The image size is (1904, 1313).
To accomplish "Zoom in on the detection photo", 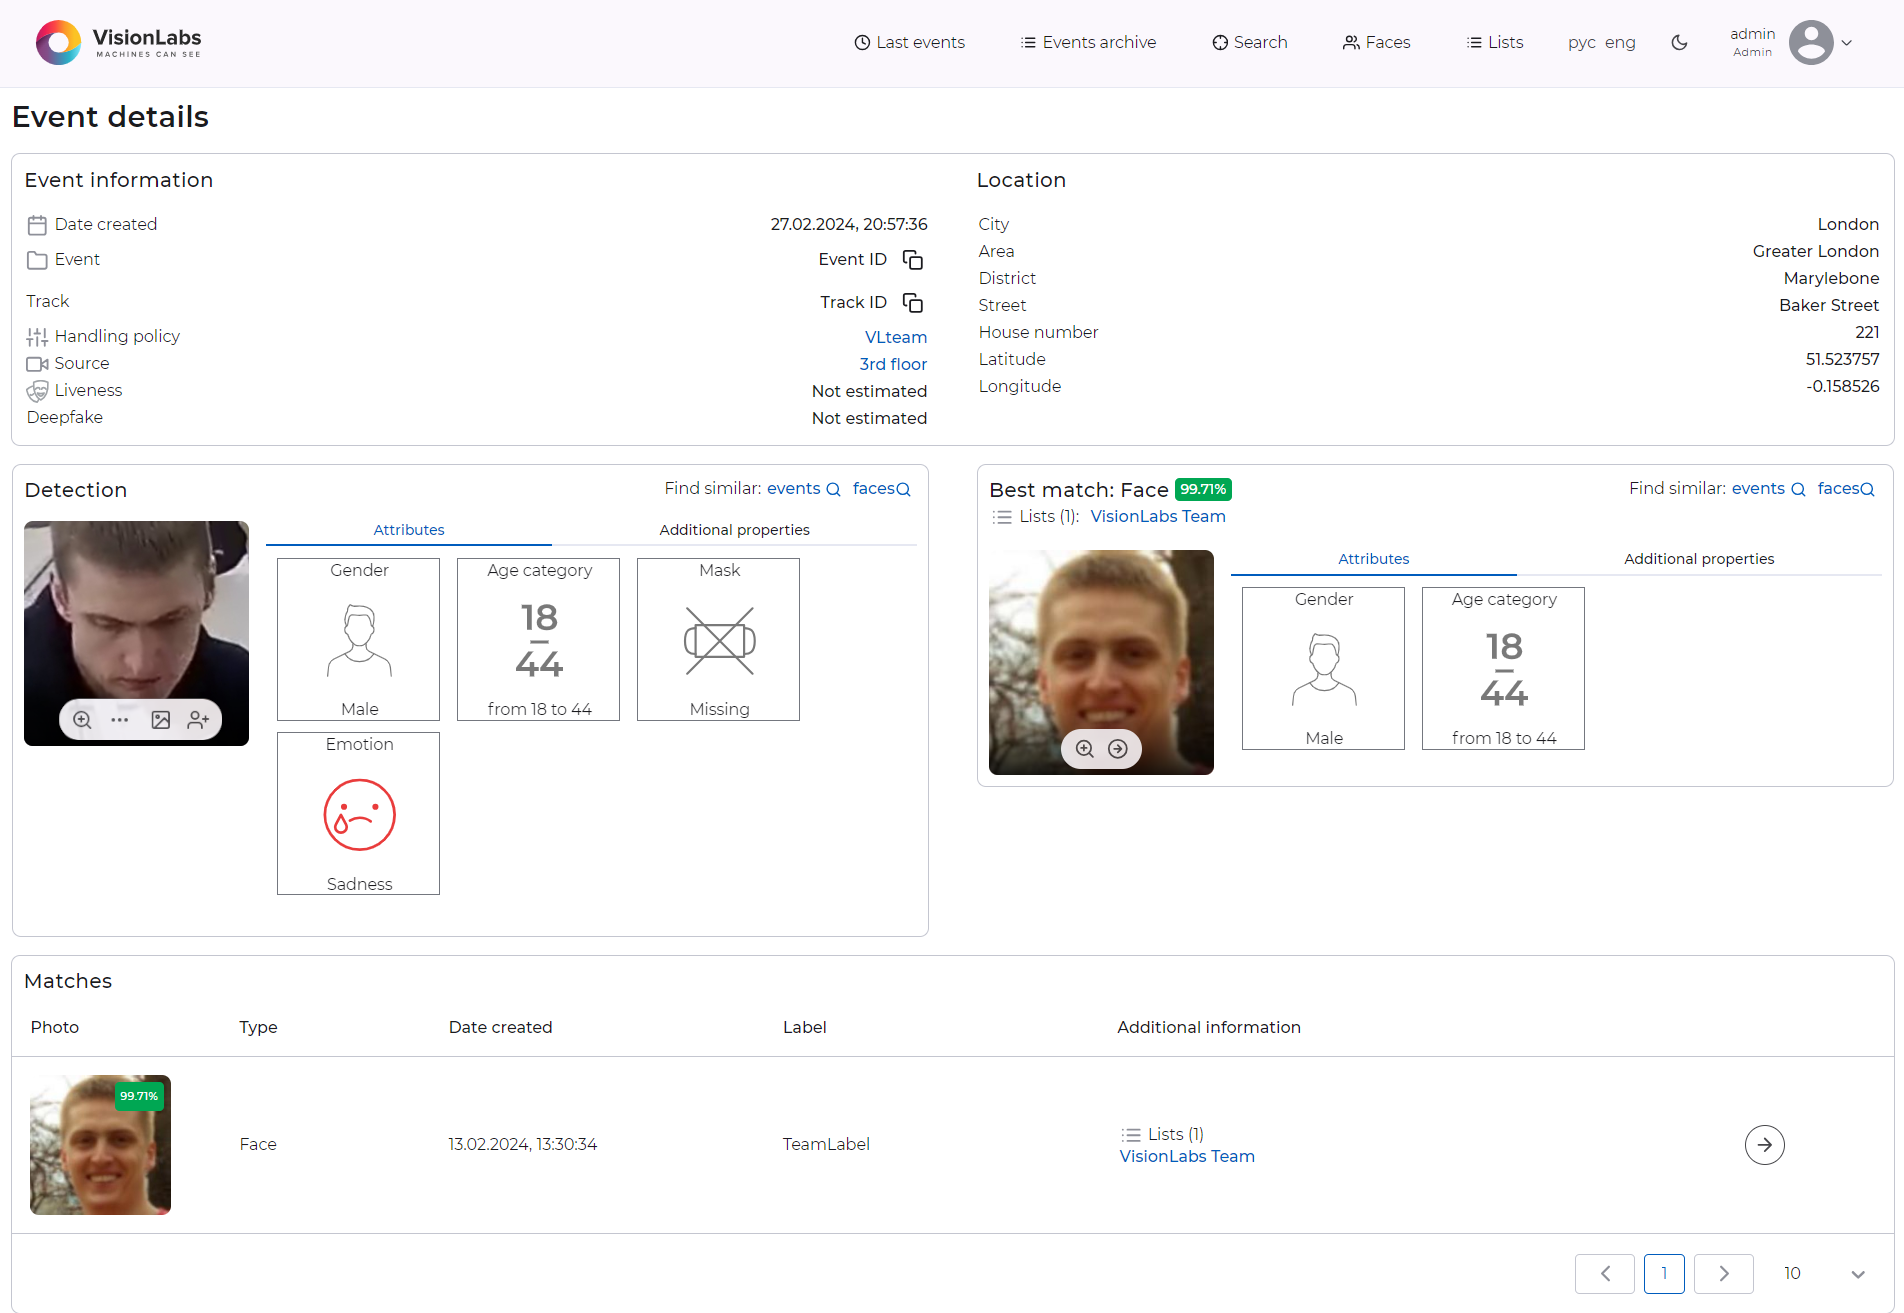I will tap(83, 720).
